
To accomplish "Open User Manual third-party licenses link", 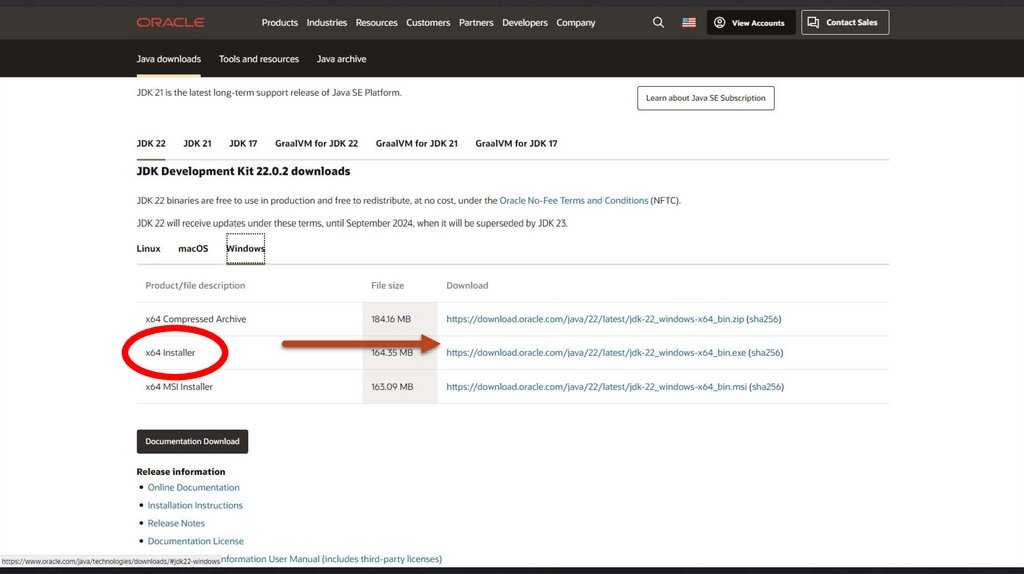I will tap(331, 559).
